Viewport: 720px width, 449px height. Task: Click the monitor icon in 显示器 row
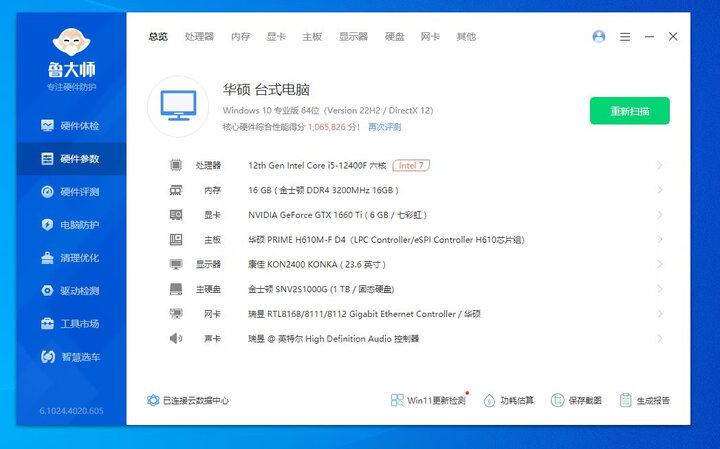[176, 264]
